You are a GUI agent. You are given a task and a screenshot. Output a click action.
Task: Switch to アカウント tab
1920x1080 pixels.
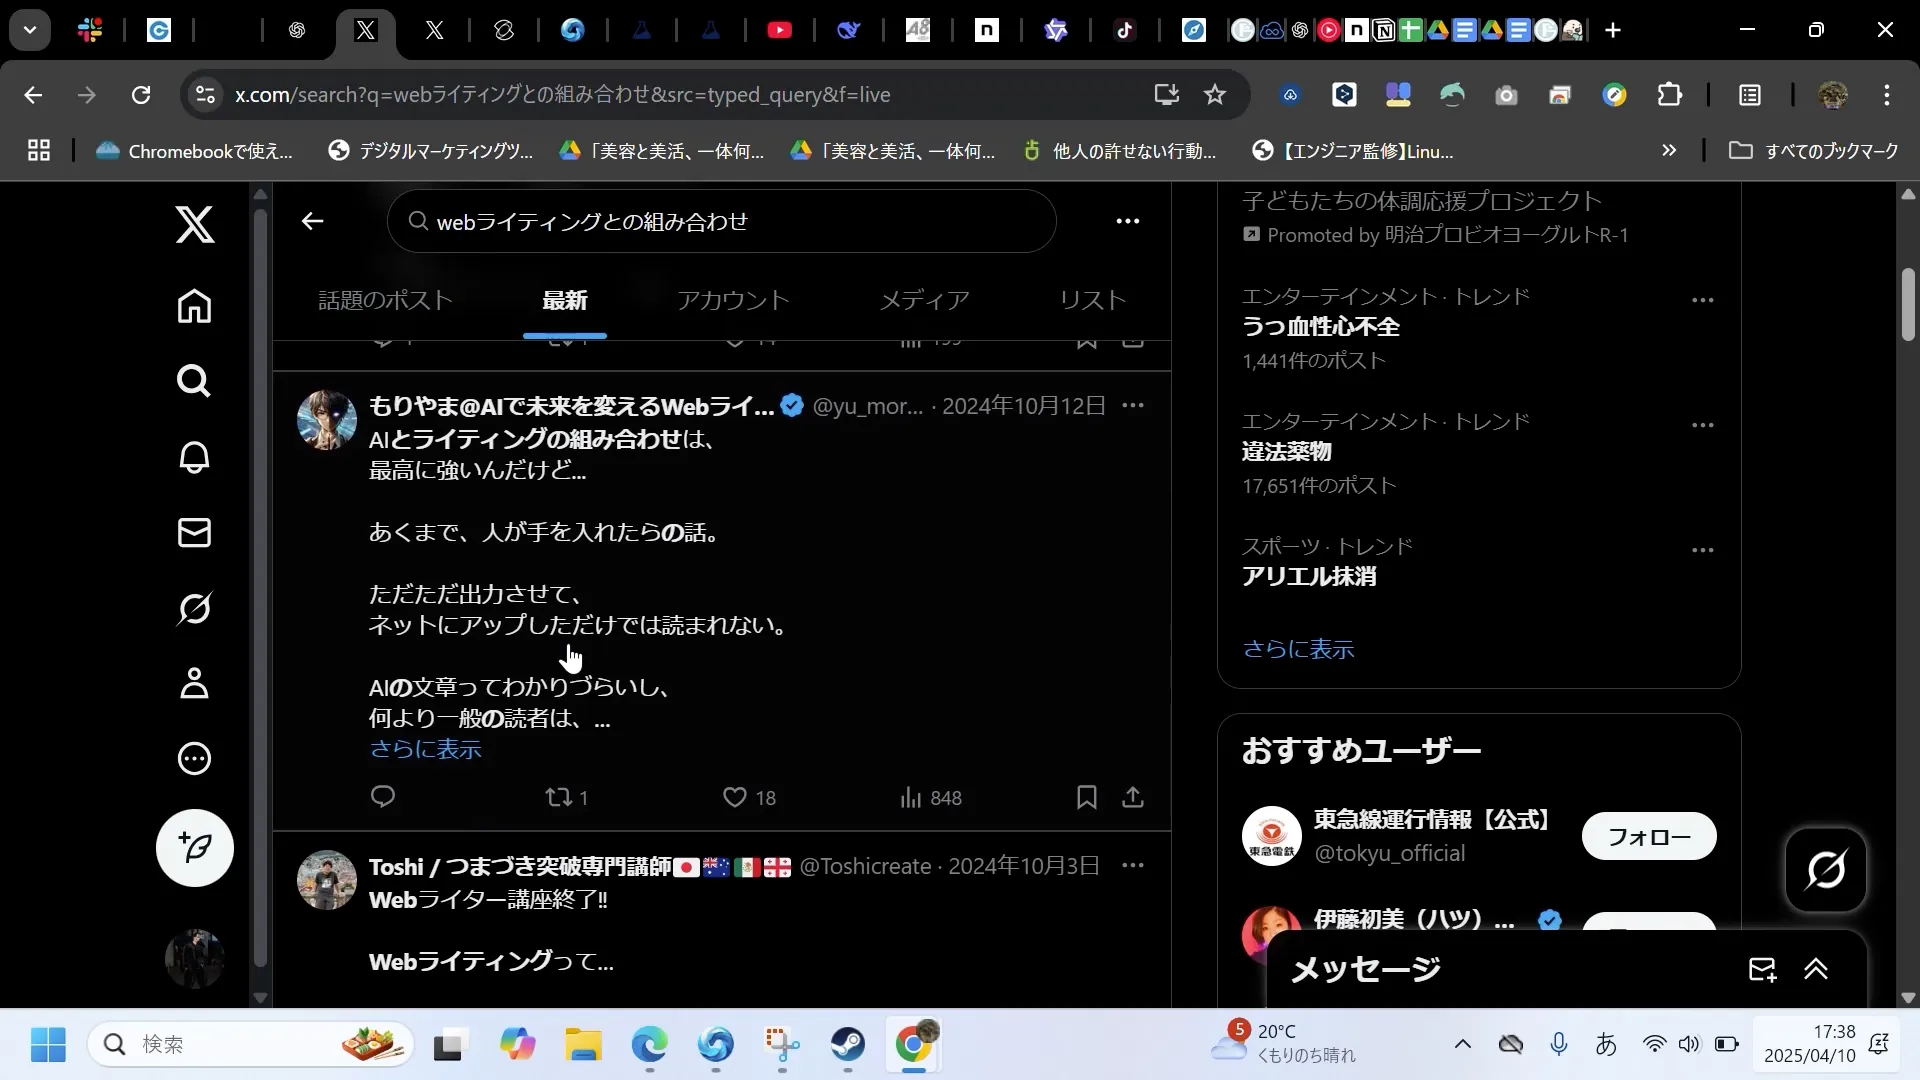click(733, 300)
